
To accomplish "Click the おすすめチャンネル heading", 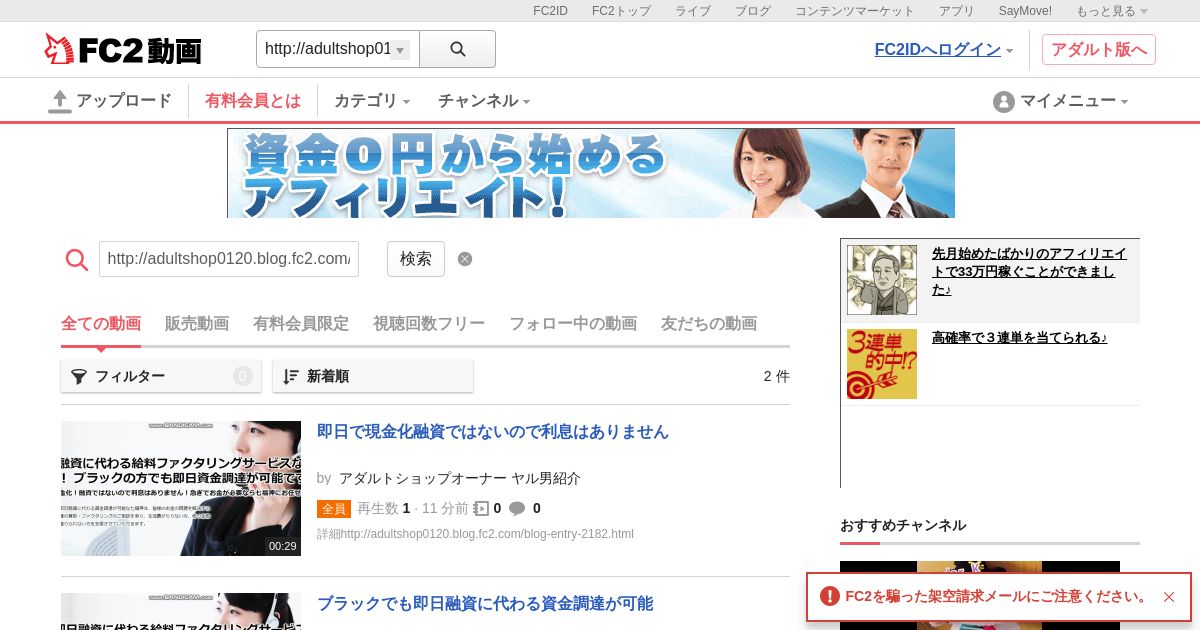I will click(x=903, y=525).
